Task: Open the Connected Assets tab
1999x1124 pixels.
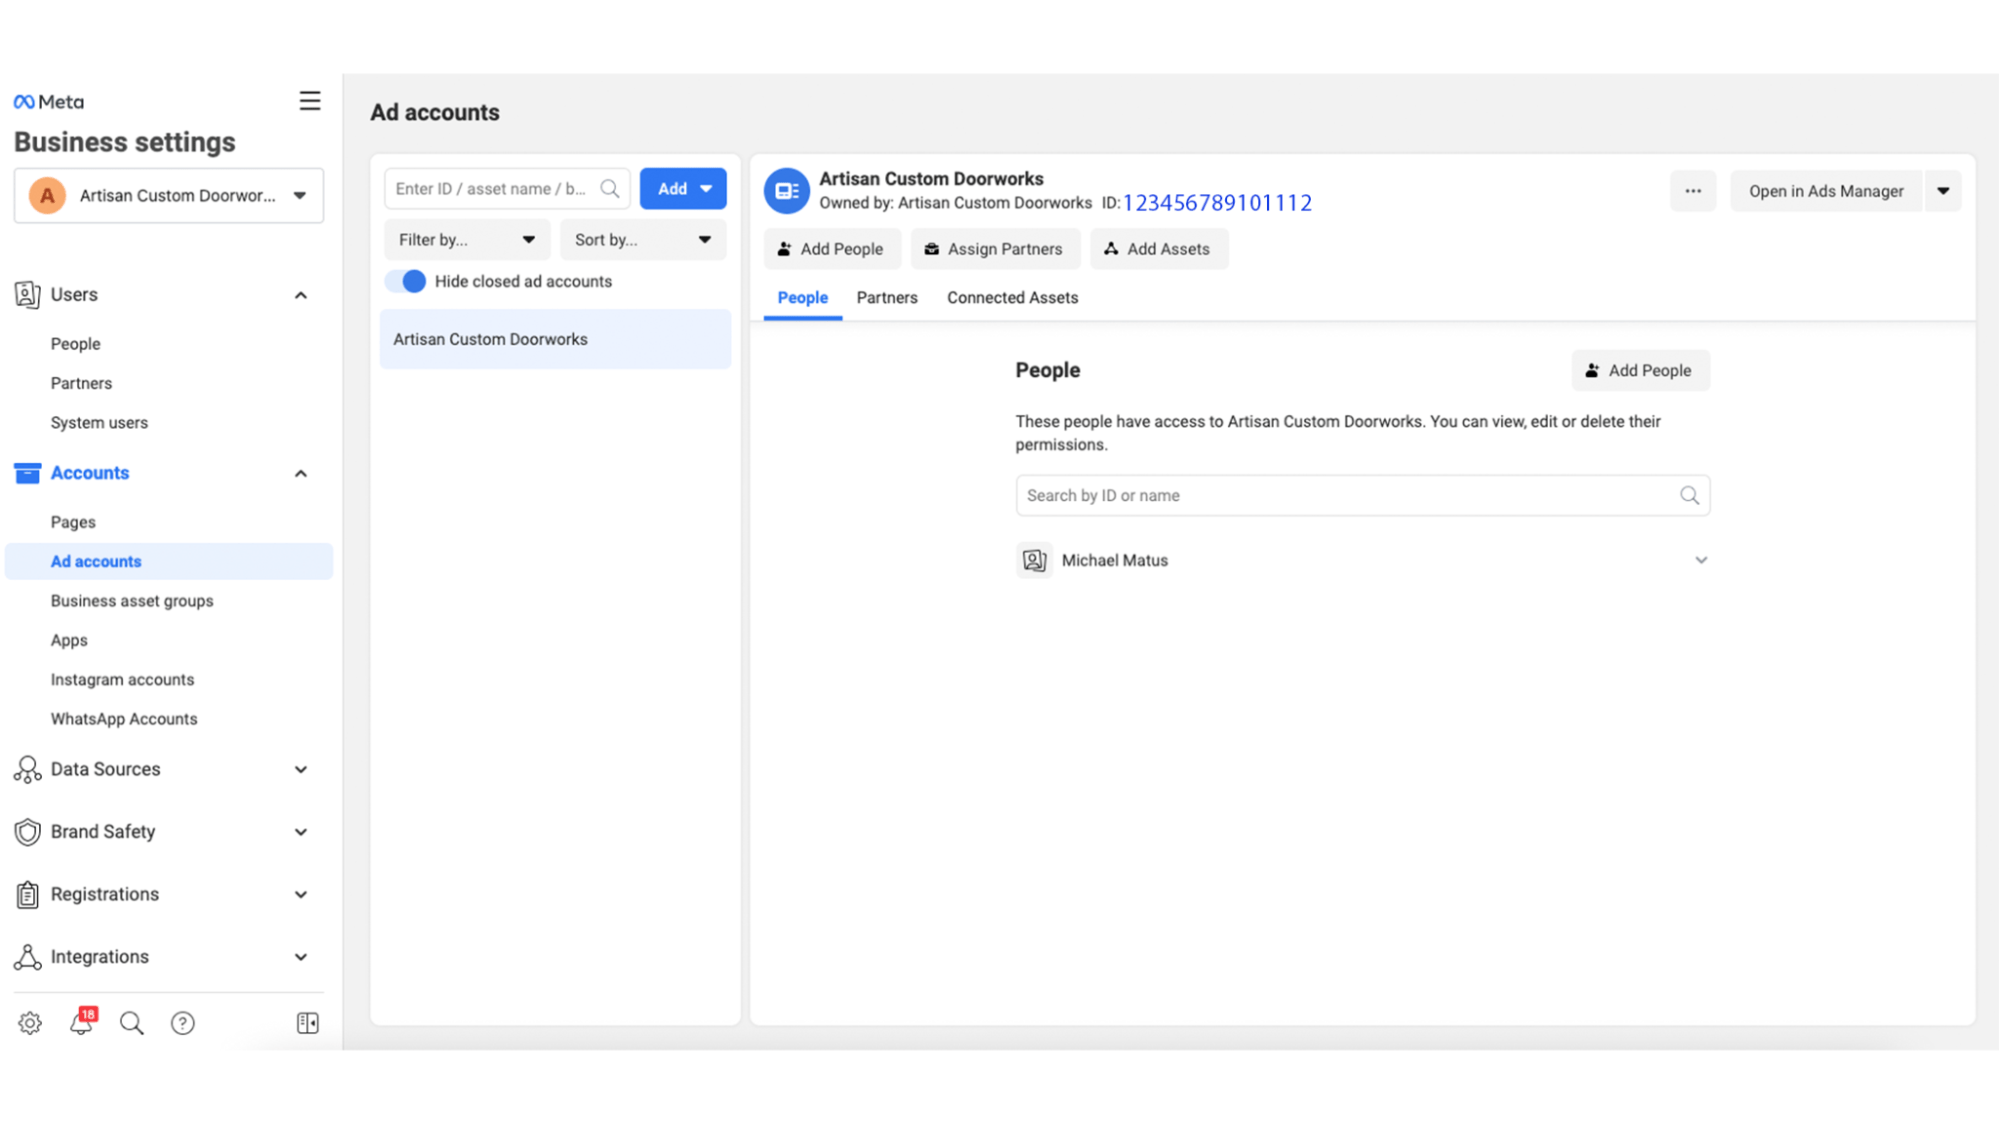Action: [1012, 297]
